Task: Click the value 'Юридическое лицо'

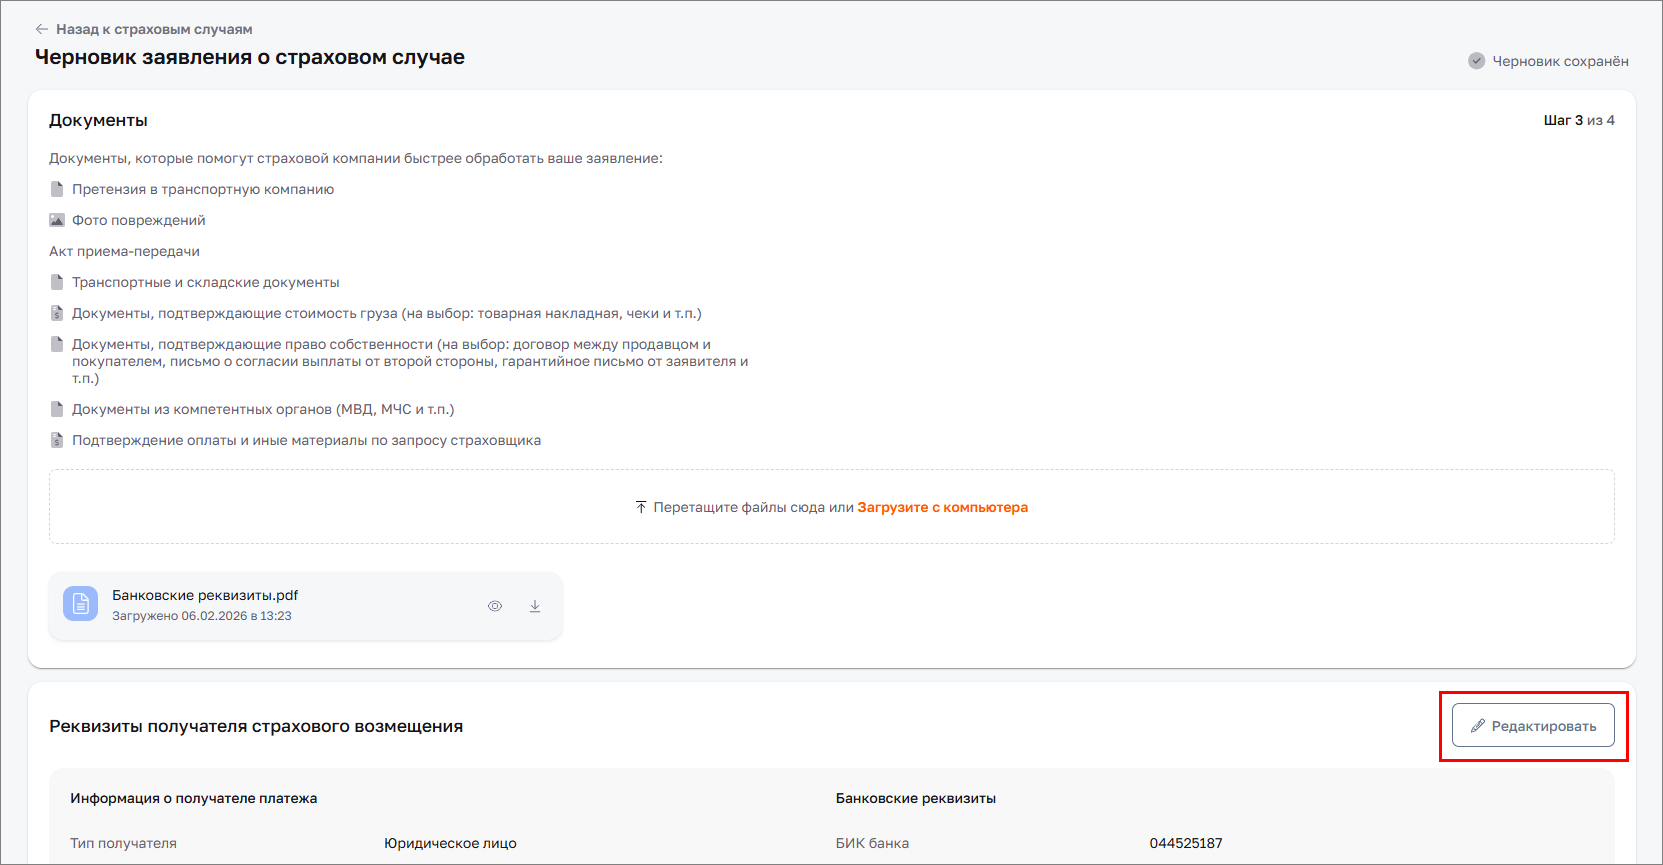Action: [450, 843]
